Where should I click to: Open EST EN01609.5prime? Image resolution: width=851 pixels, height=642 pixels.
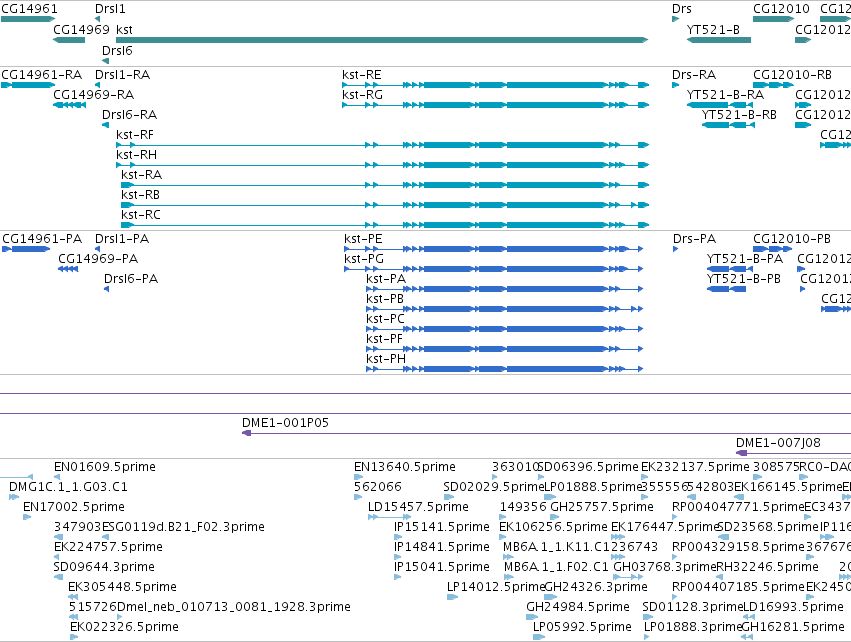tap(105, 467)
